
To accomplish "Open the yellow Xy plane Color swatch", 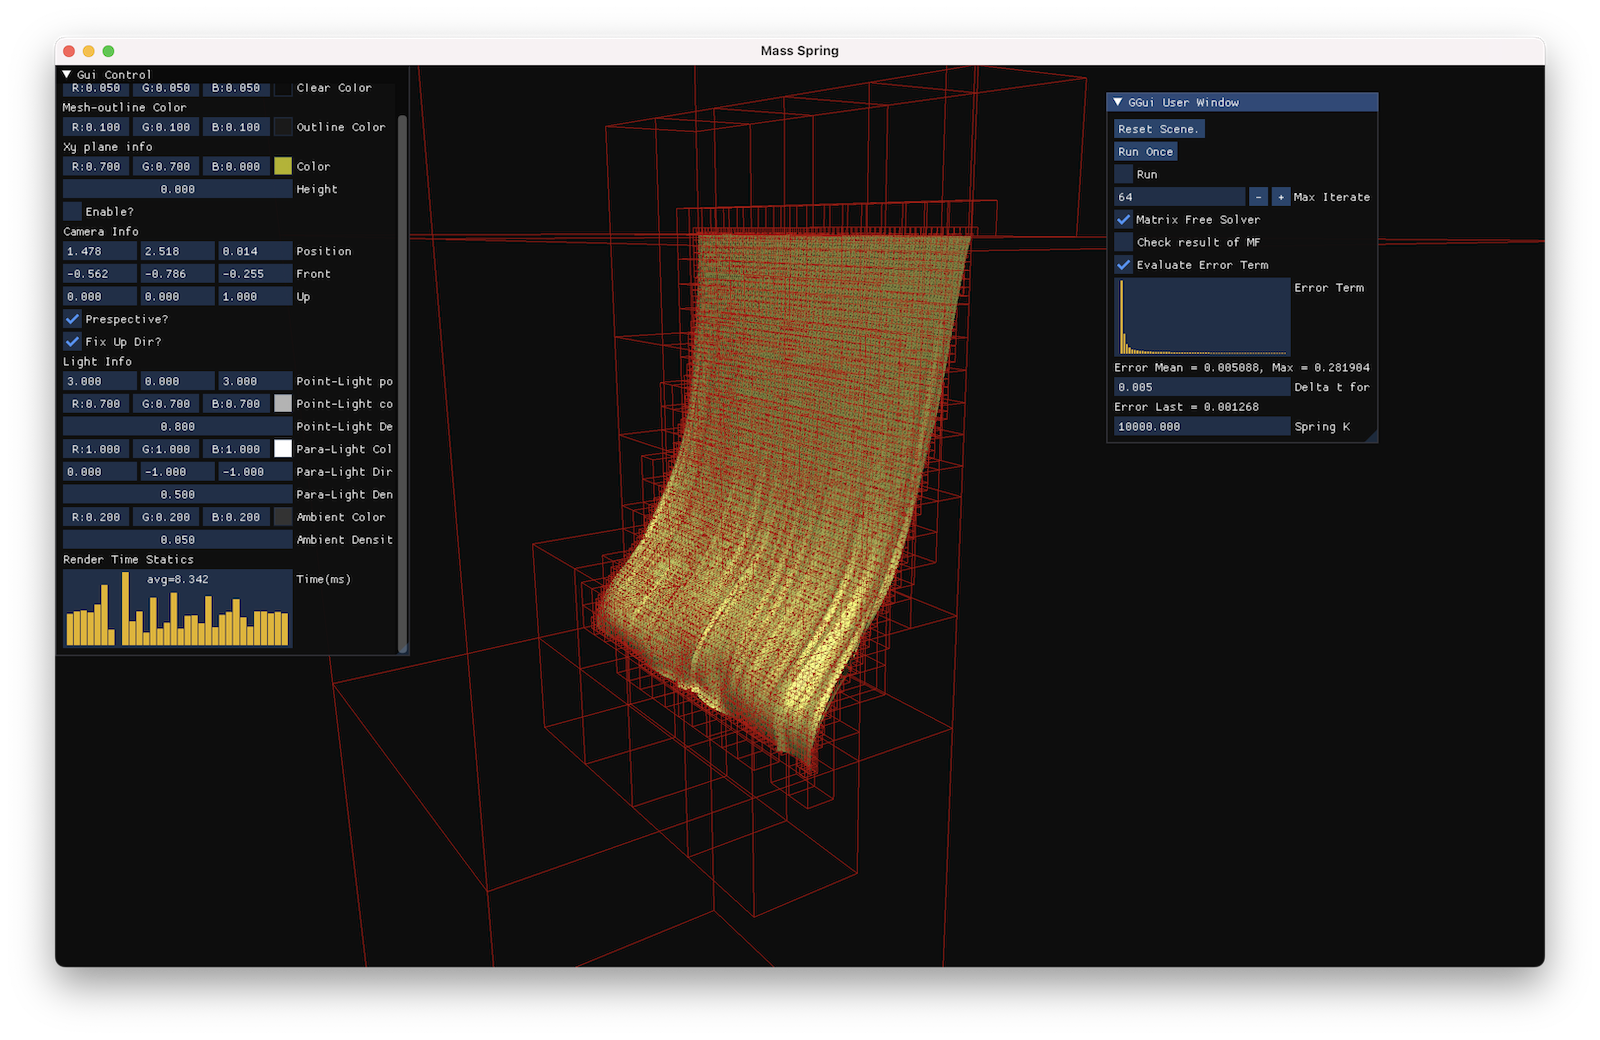I will click(x=283, y=166).
